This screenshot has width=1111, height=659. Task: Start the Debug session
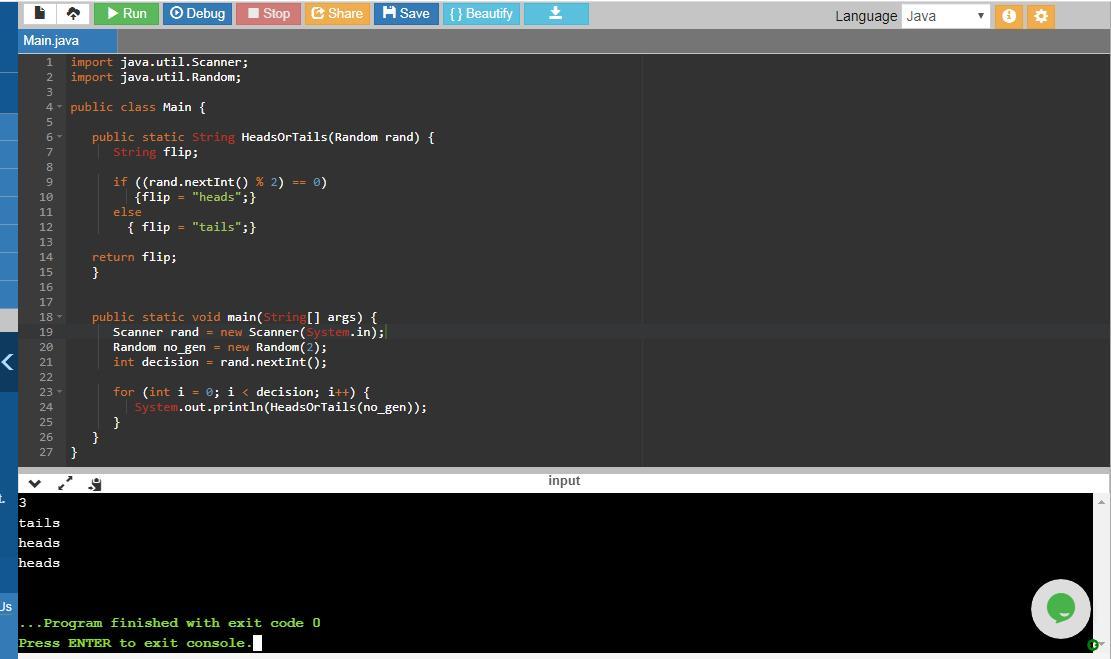pyautogui.click(x=197, y=14)
